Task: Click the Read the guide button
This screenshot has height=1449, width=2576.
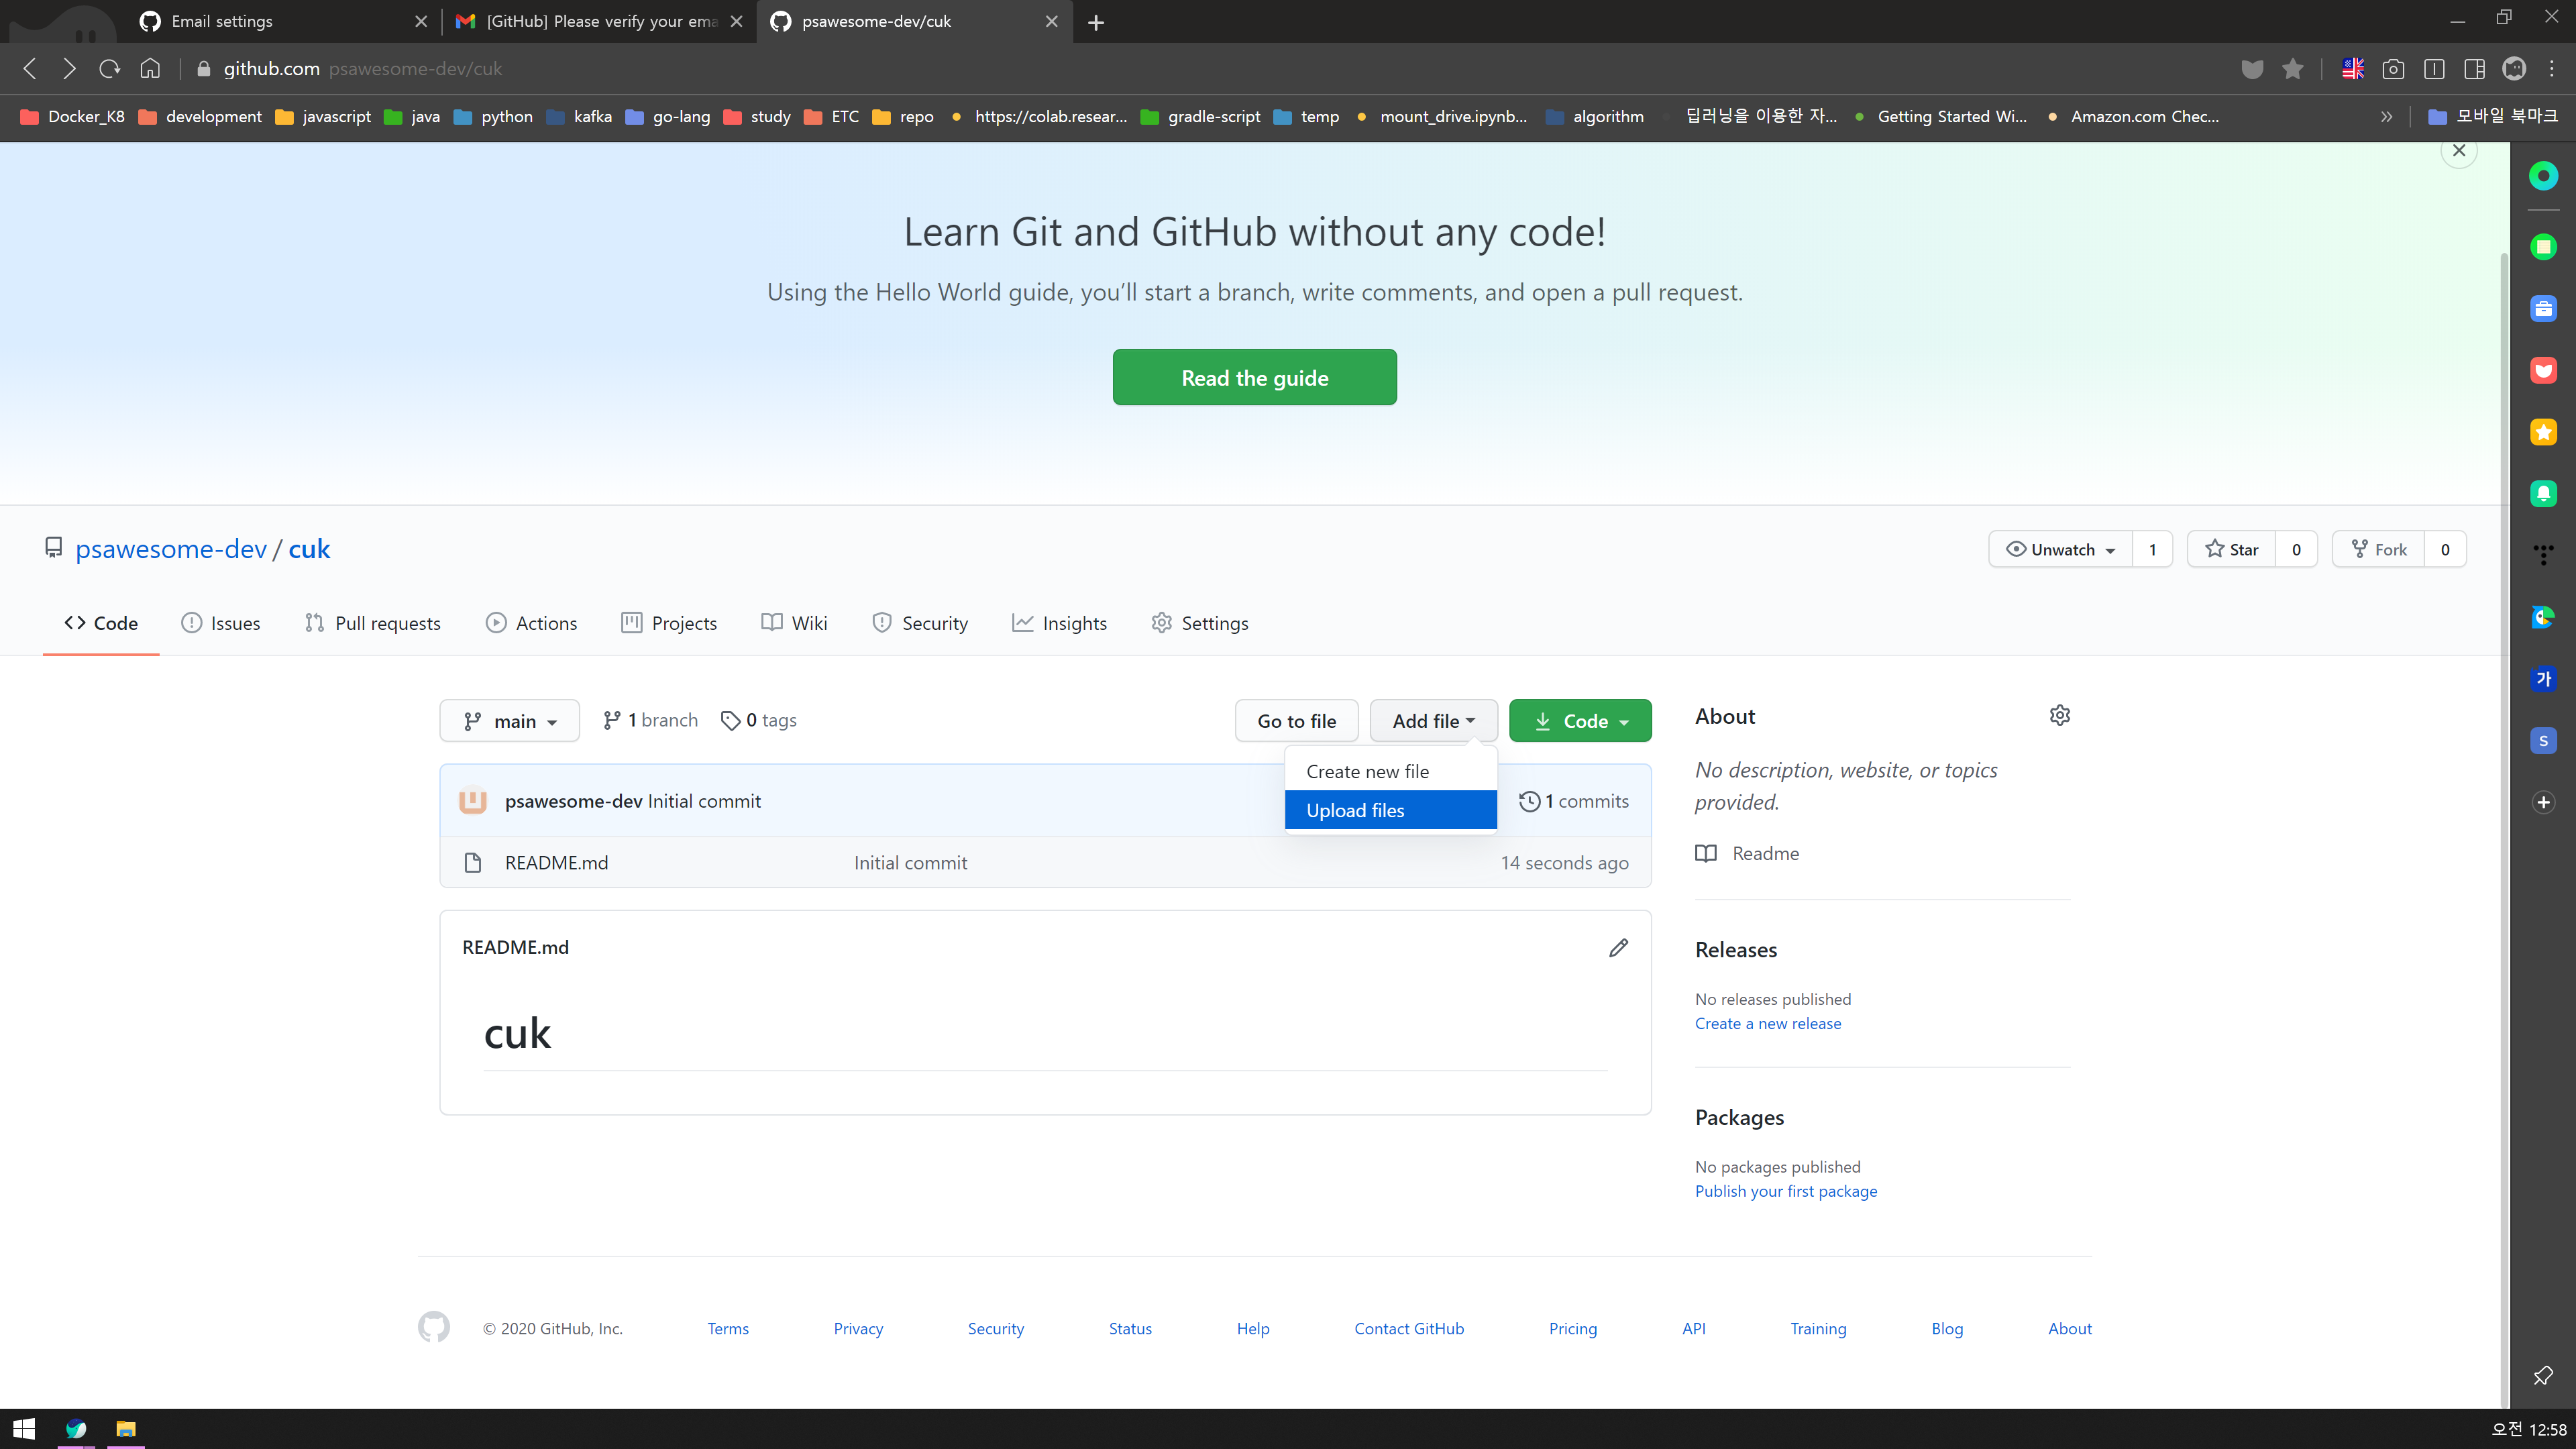Action: [1254, 378]
